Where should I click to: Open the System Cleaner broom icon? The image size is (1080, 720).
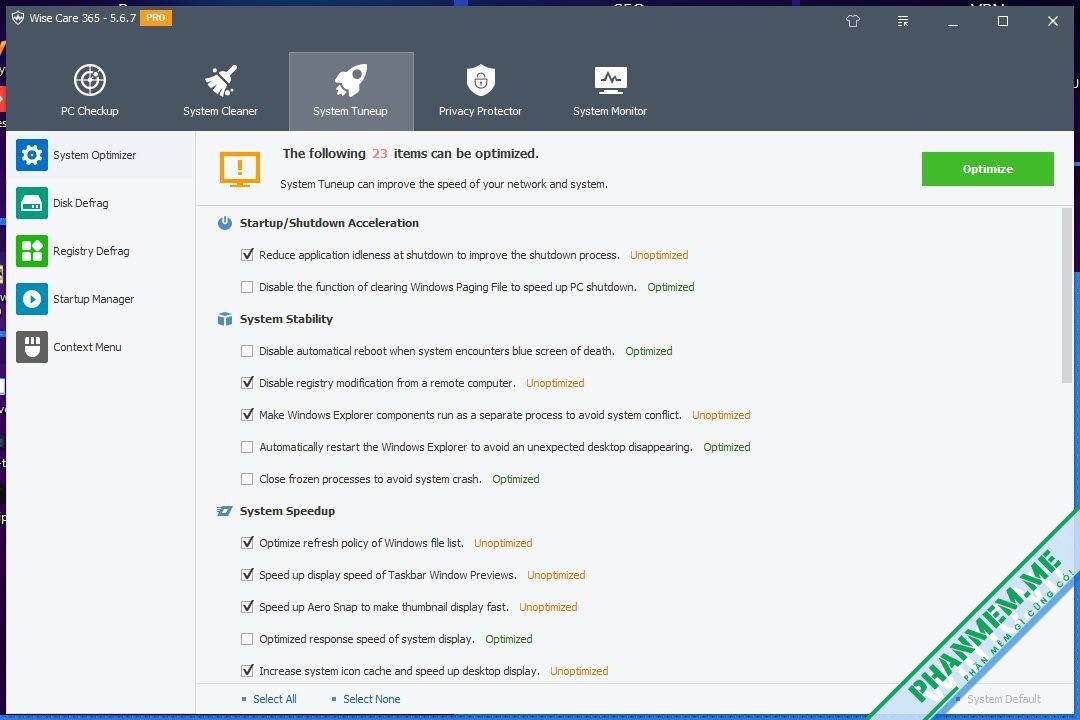click(x=220, y=80)
